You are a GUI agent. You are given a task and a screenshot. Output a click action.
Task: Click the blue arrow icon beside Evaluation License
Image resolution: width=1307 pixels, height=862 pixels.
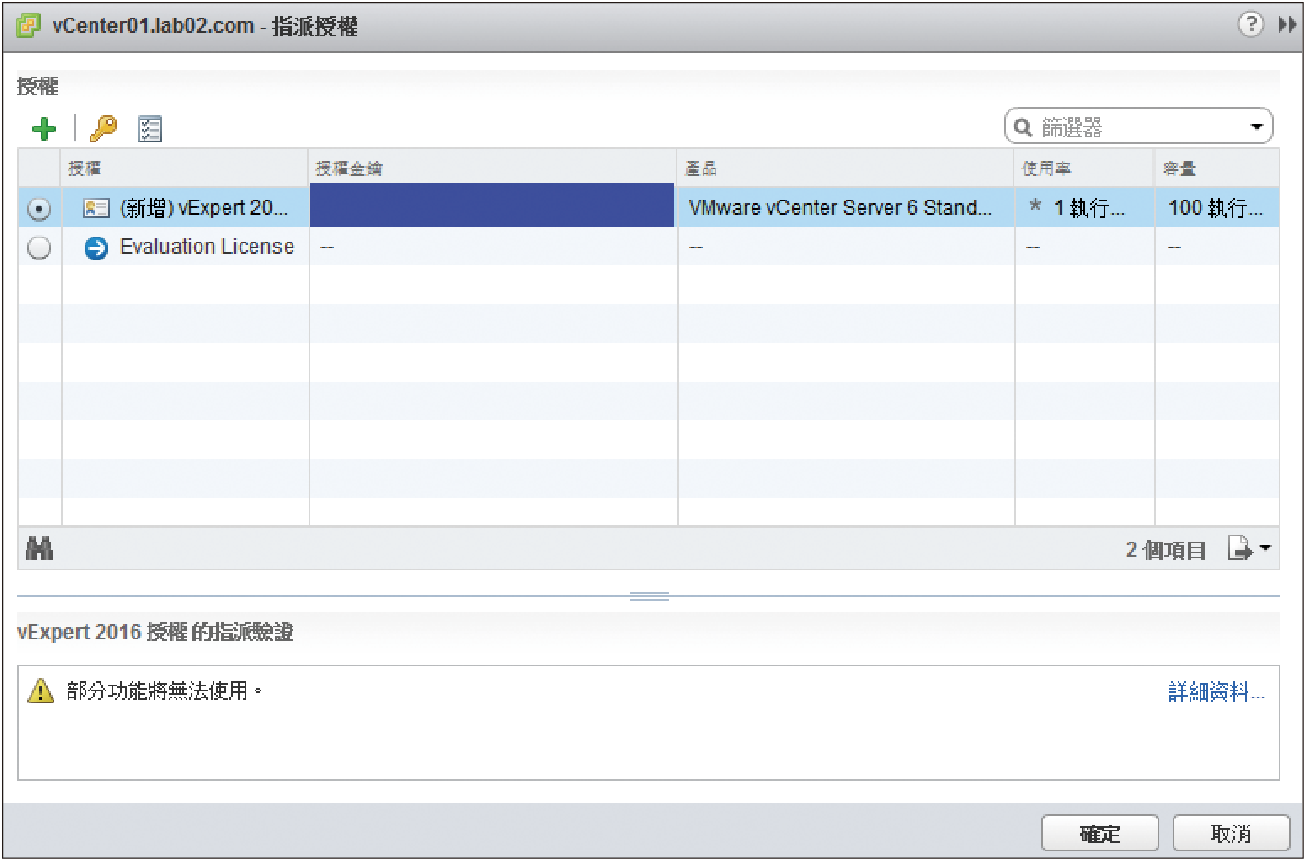96,247
